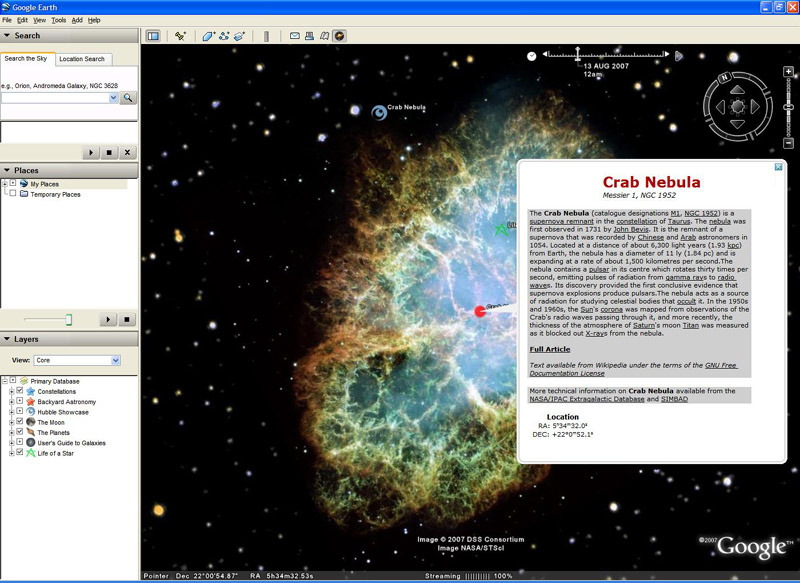
Task: Click the time slider handle
Action: coord(578,53)
